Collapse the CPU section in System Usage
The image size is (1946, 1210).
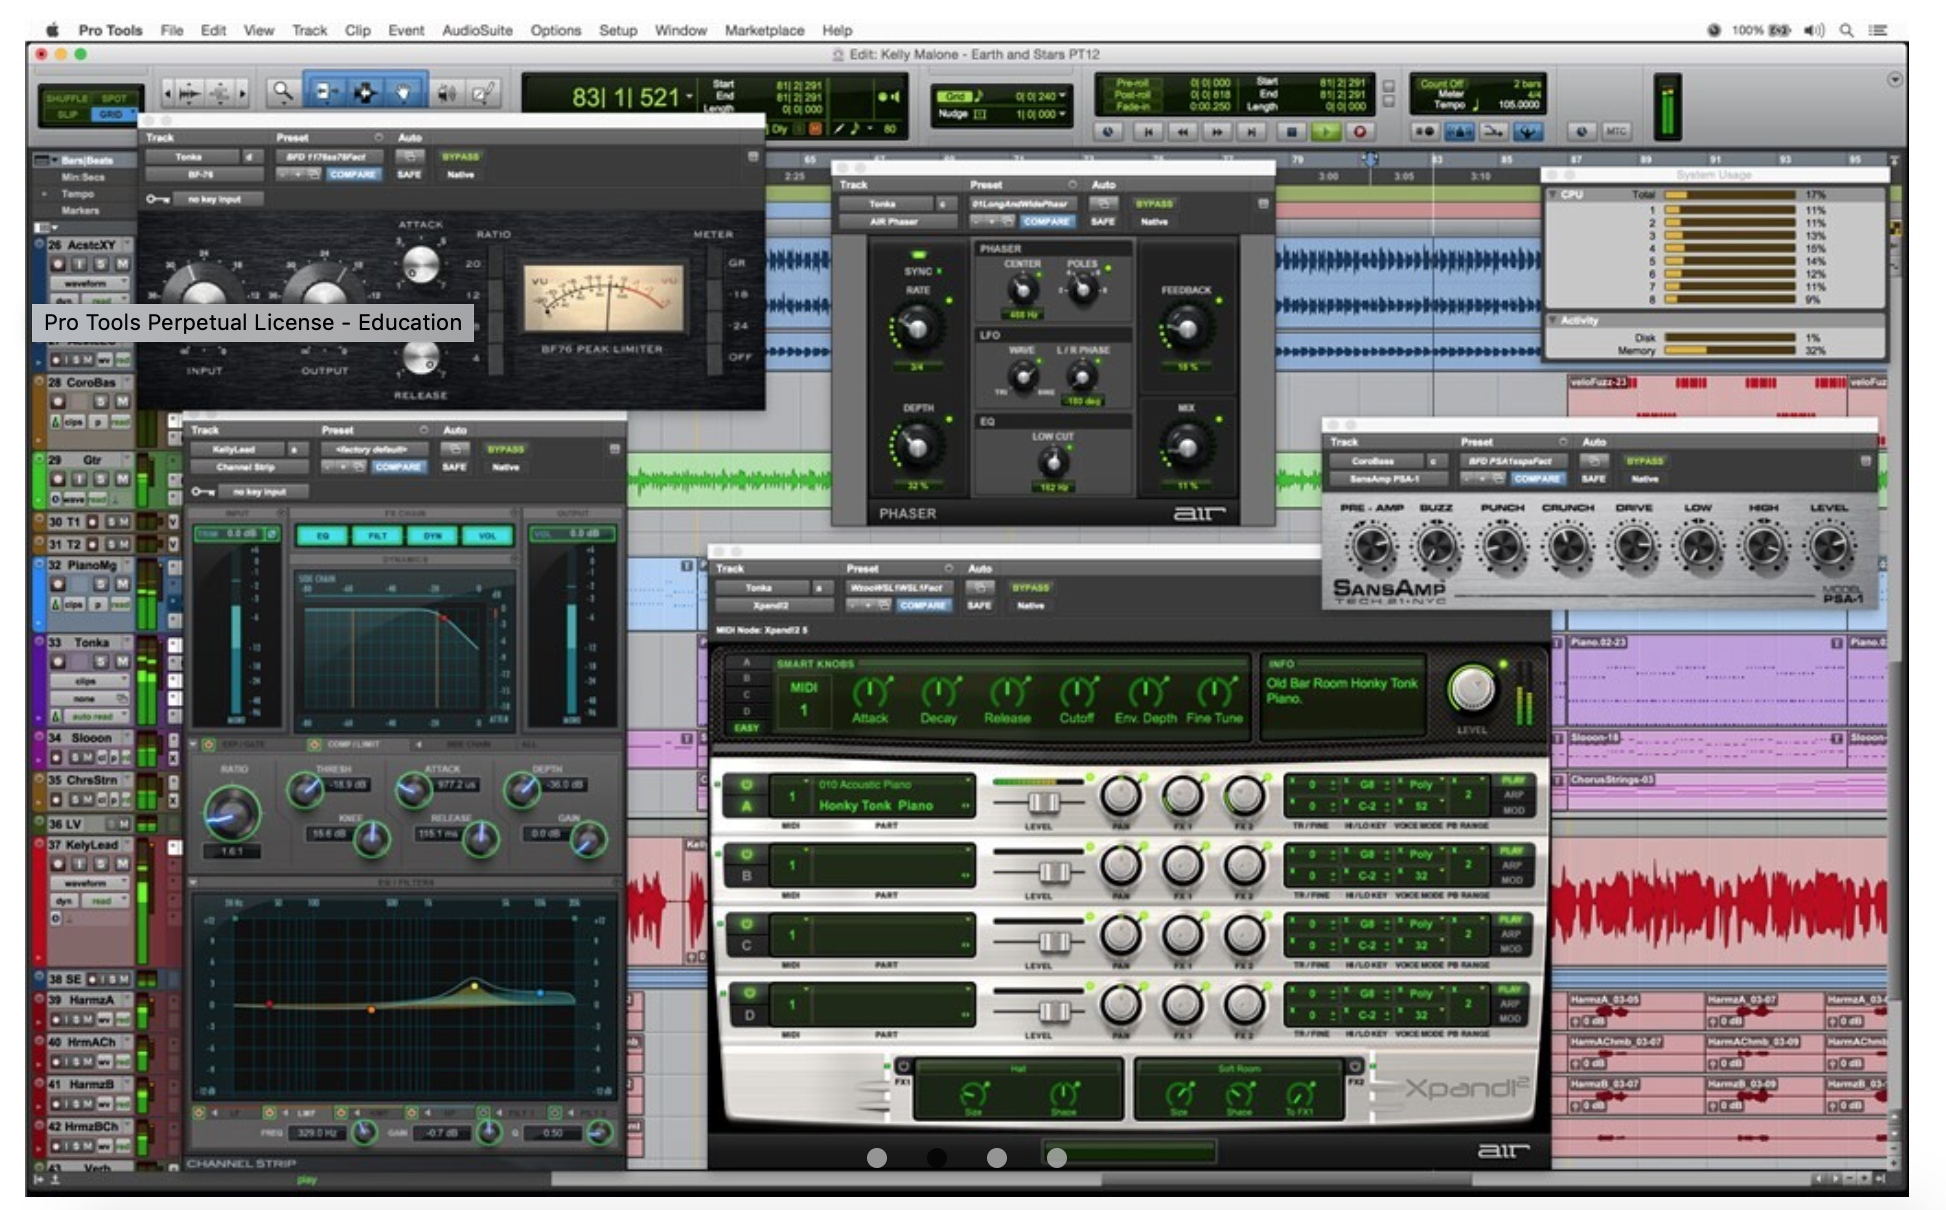pyautogui.click(x=1553, y=194)
